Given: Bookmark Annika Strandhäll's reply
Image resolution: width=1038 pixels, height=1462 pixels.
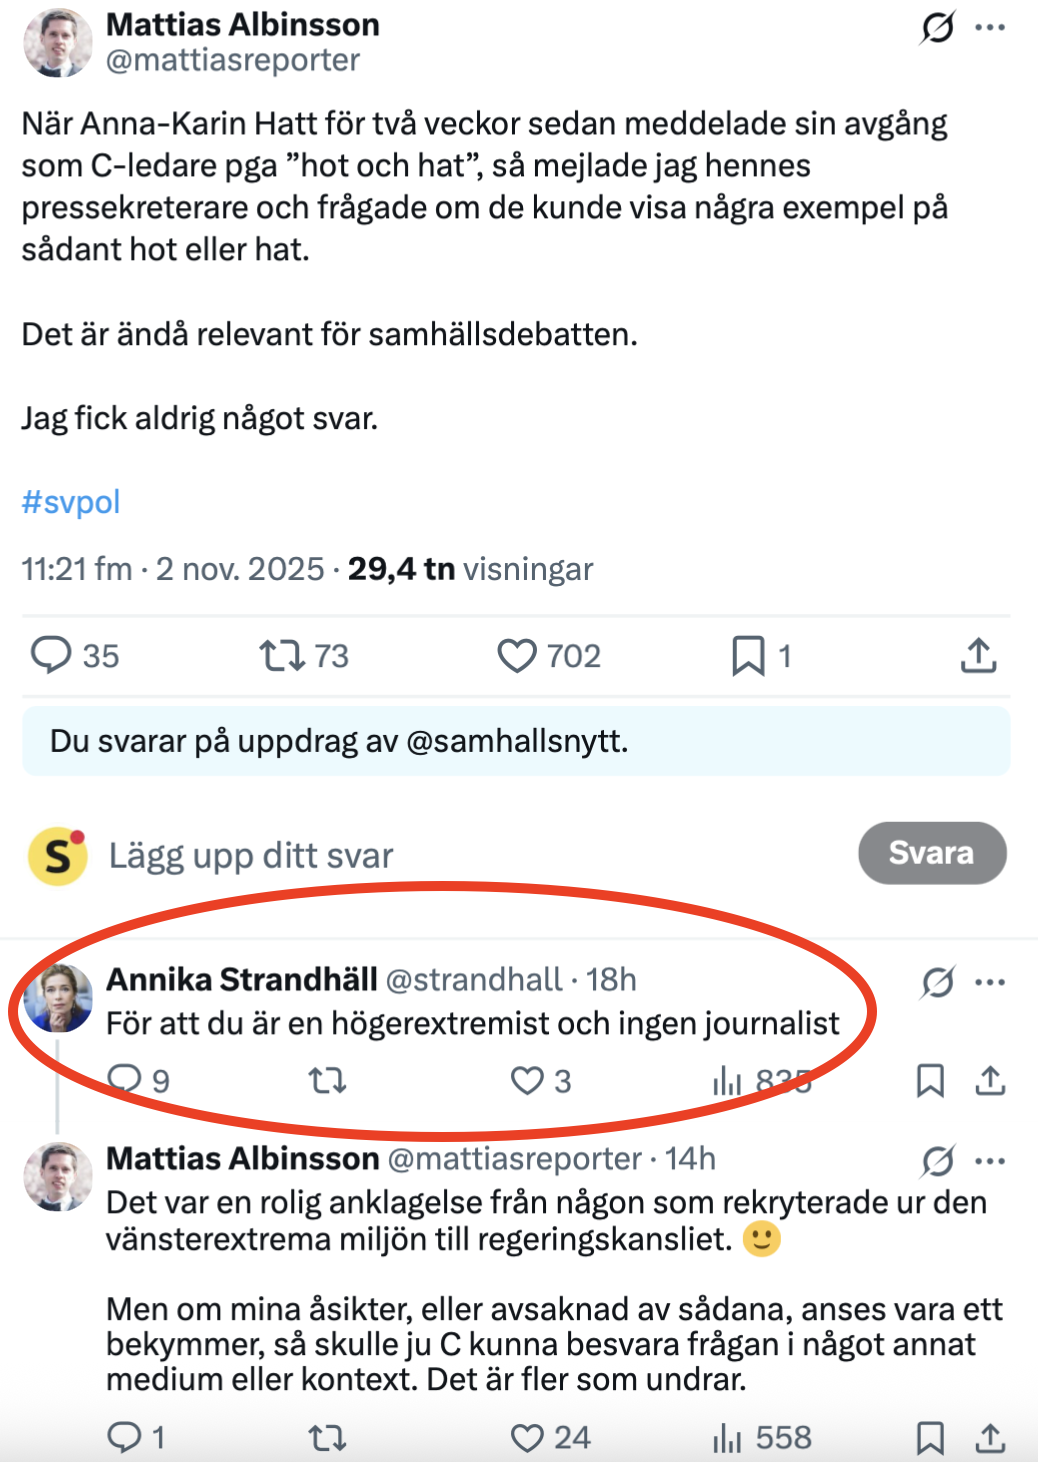Looking at the screenshot, I should pos(930,1081).
